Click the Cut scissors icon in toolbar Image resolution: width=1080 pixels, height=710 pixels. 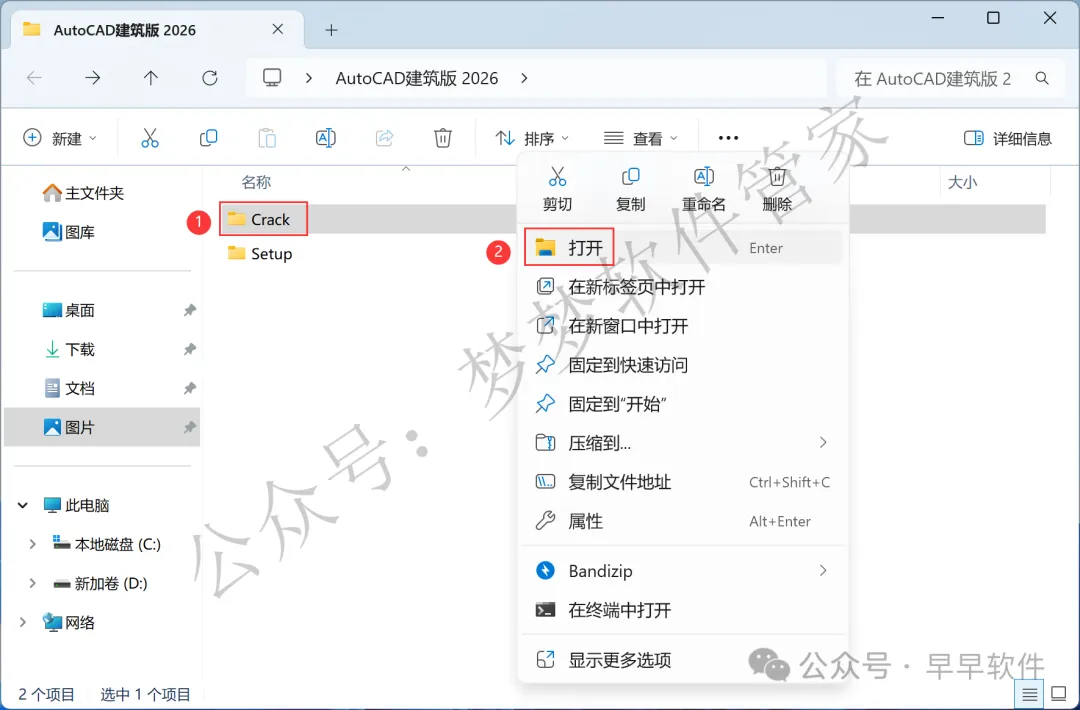[149, 138]
